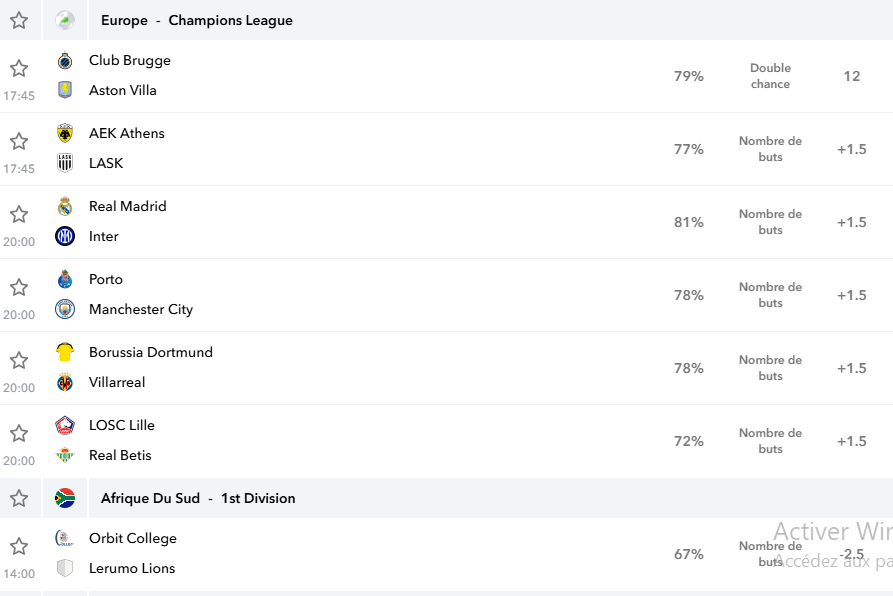This screenshot has width=893, height=596.
Task: Open the LOSC Lille vs Real Betis match
Action: tap(446, 441)
